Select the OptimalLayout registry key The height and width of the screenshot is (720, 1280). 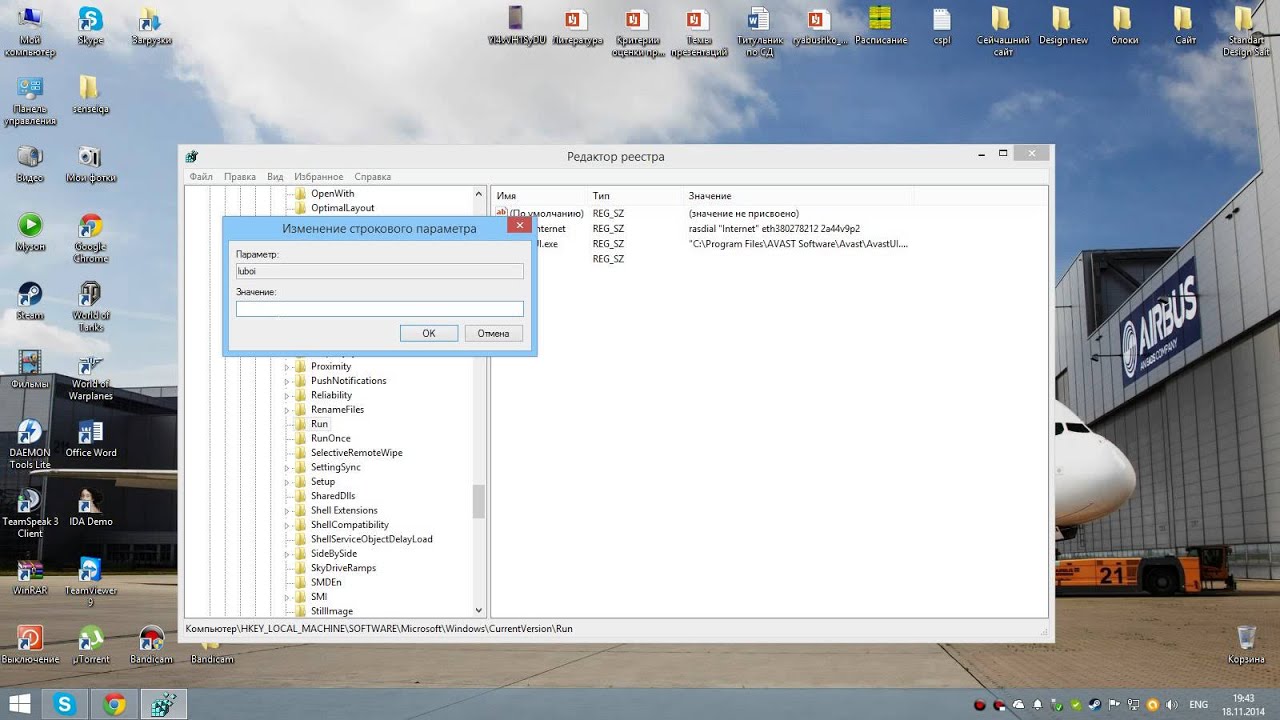[342, 208]
